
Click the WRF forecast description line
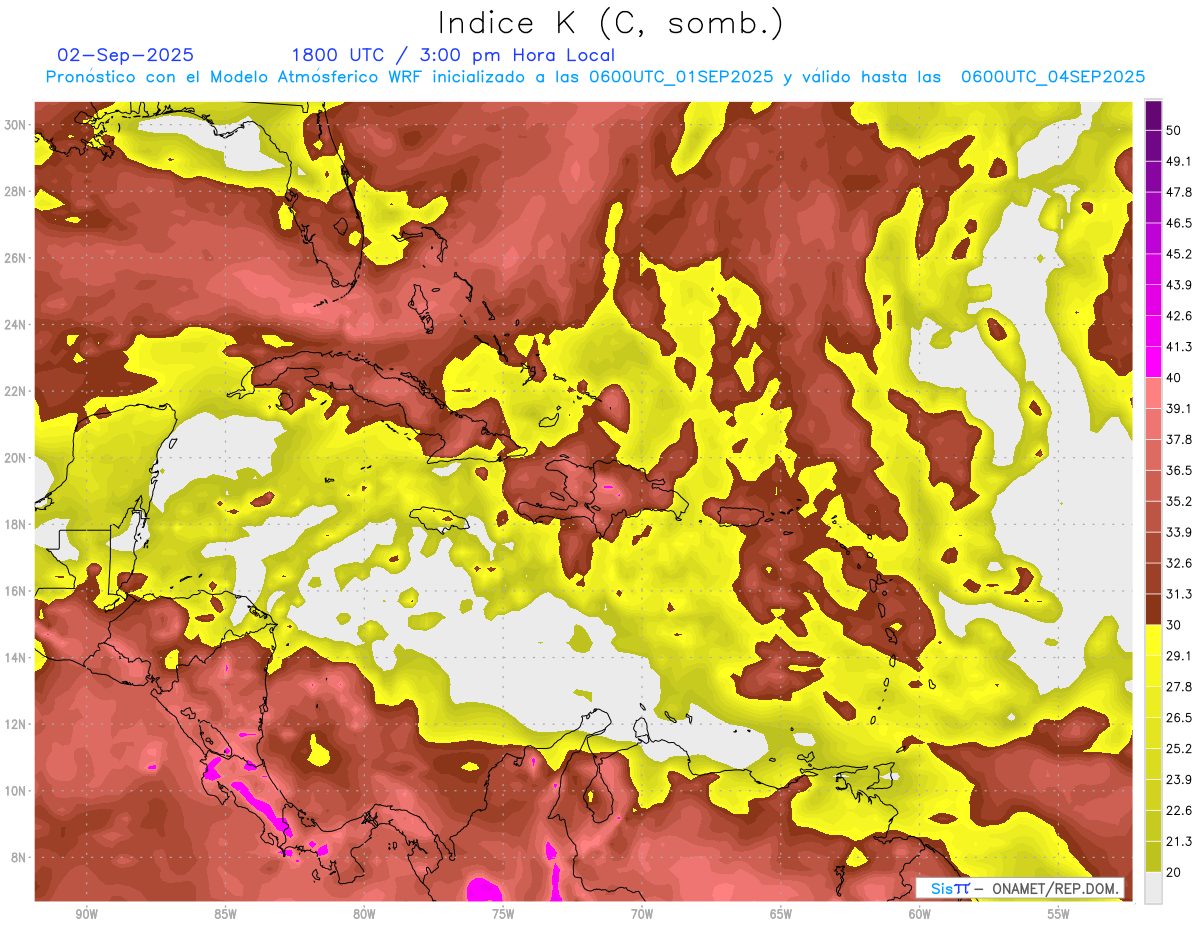[x=595, y=77]
